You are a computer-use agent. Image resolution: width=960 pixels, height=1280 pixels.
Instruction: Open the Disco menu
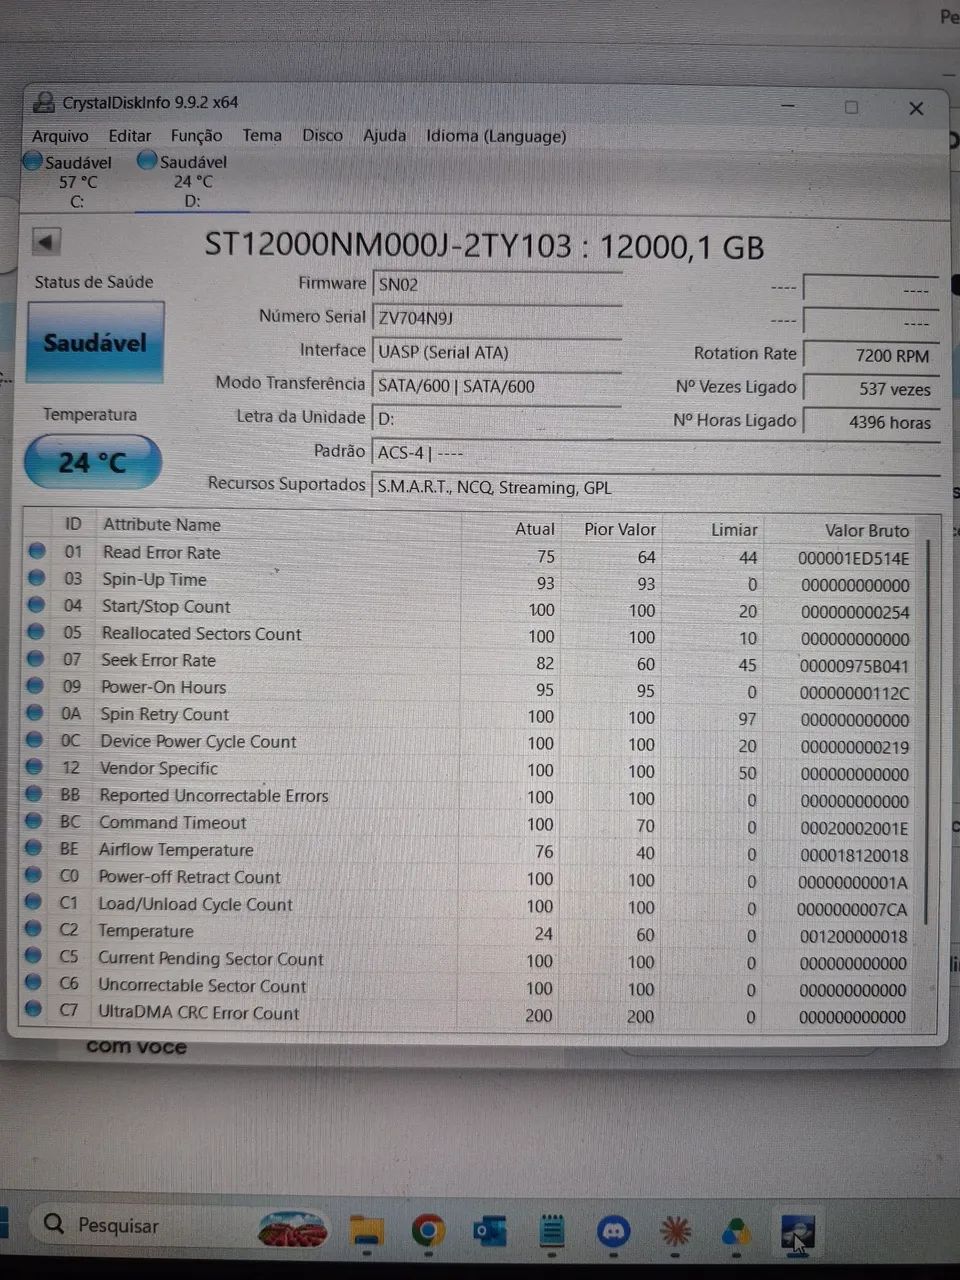pos(322,135)
